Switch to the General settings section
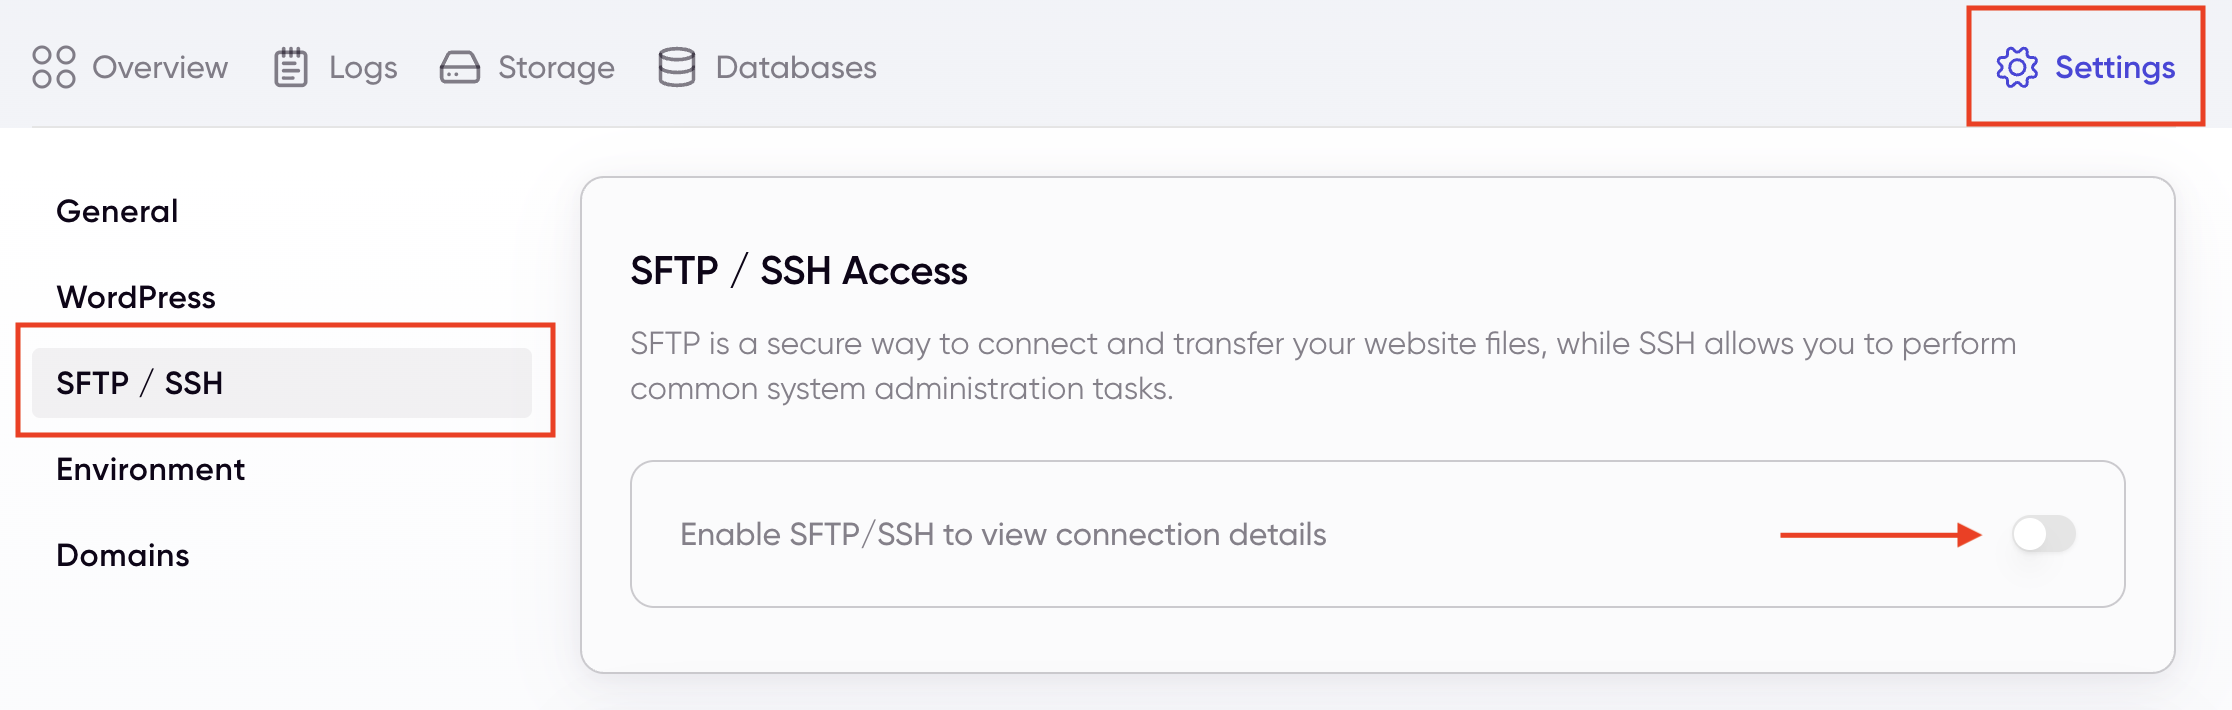This screenshot has height=710, width=2232. (117, 210)
